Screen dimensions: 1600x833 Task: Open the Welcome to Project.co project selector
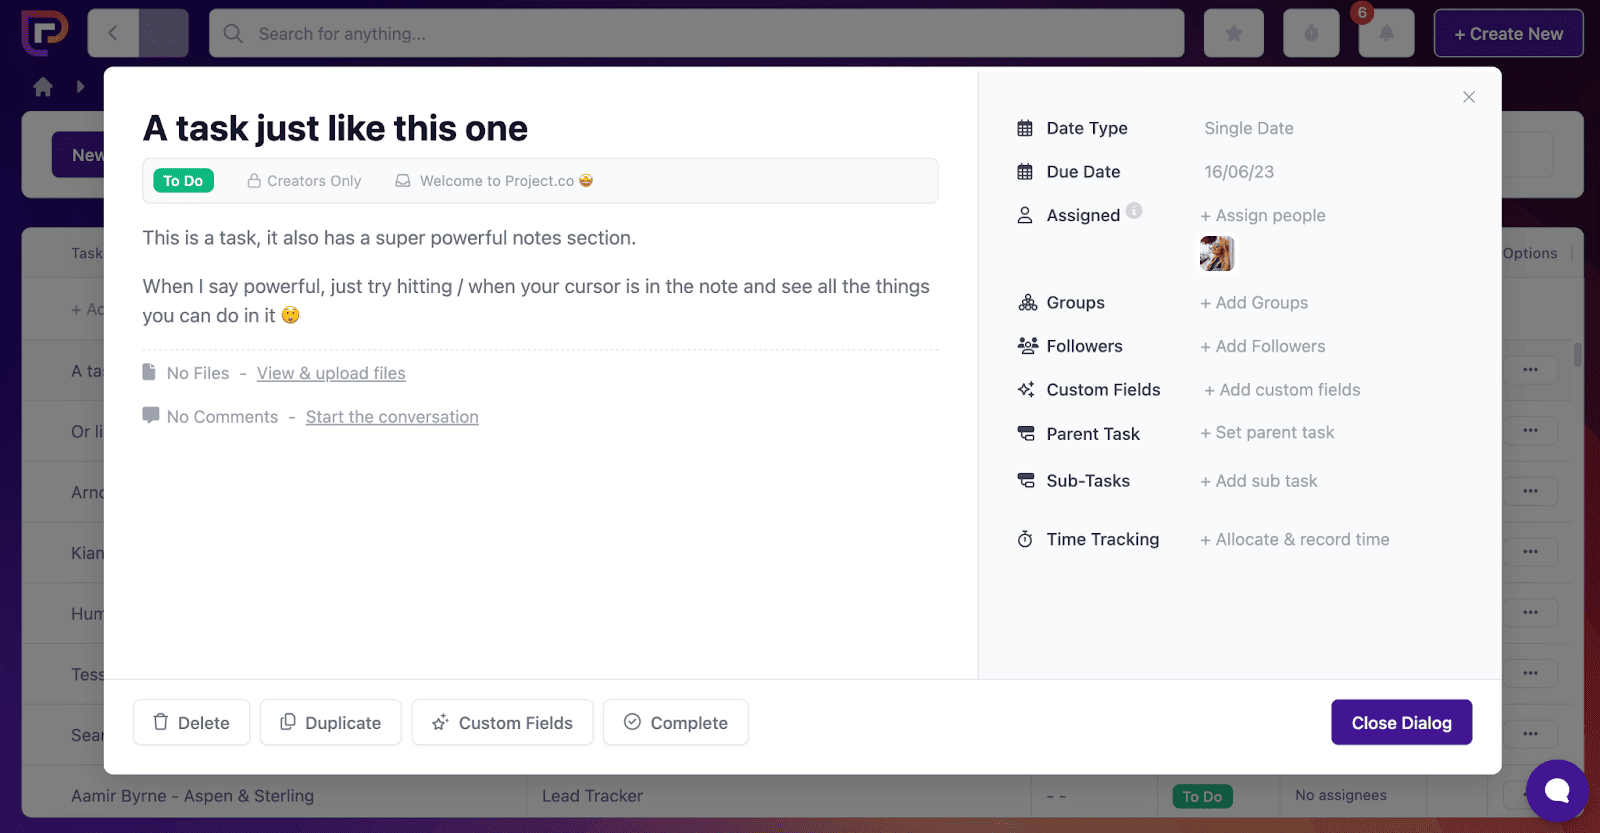point(492,181)
